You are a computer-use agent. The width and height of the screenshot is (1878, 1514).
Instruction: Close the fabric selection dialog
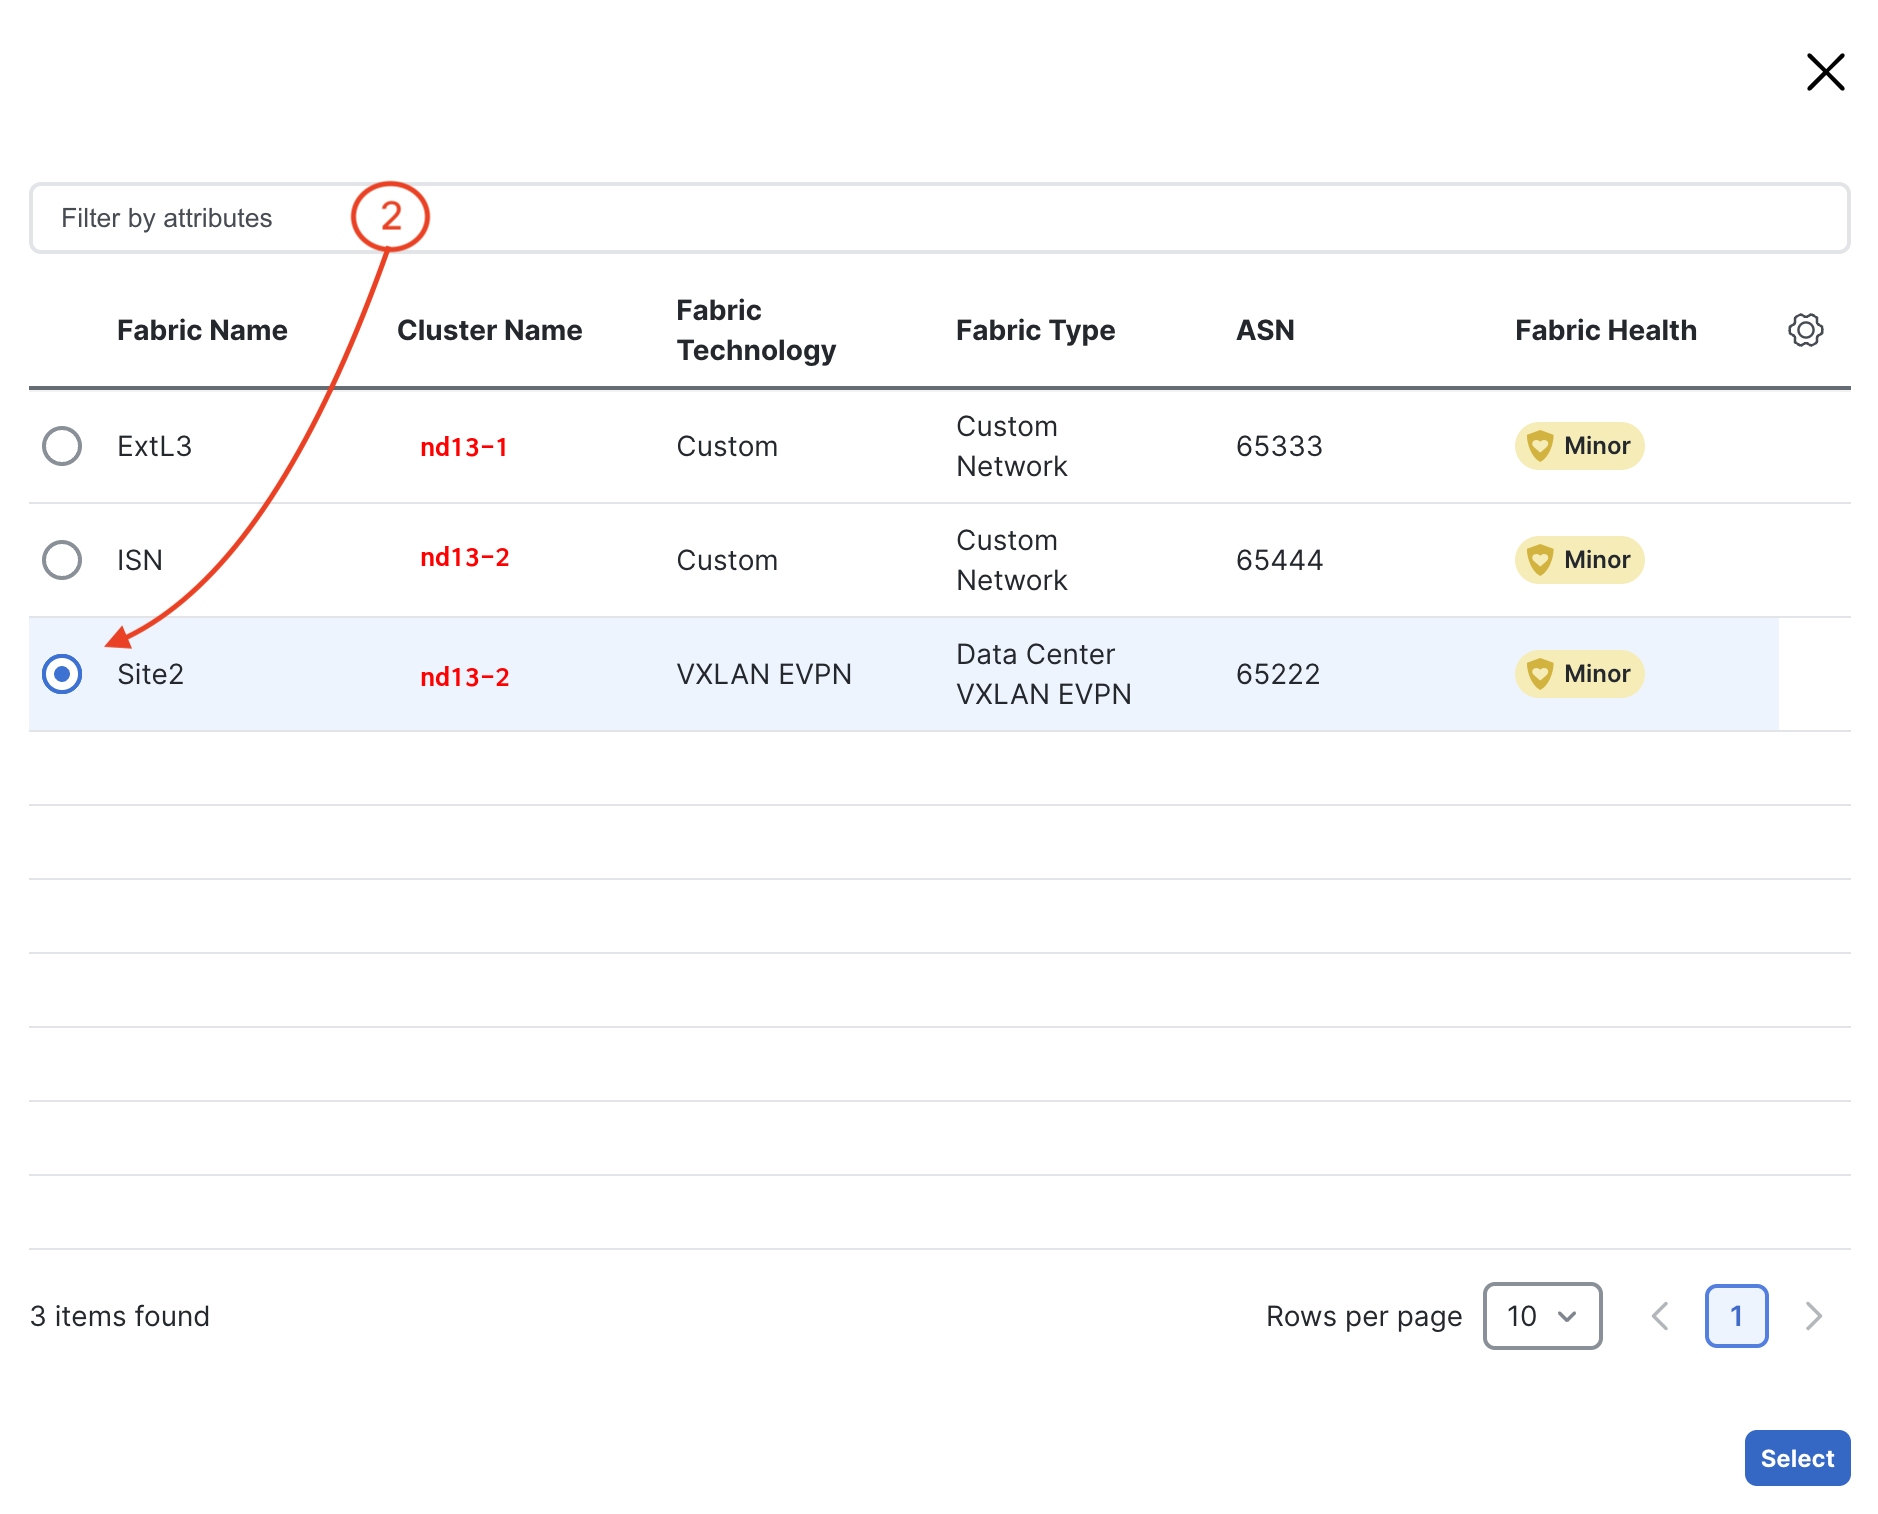[x=1825, y=72]
